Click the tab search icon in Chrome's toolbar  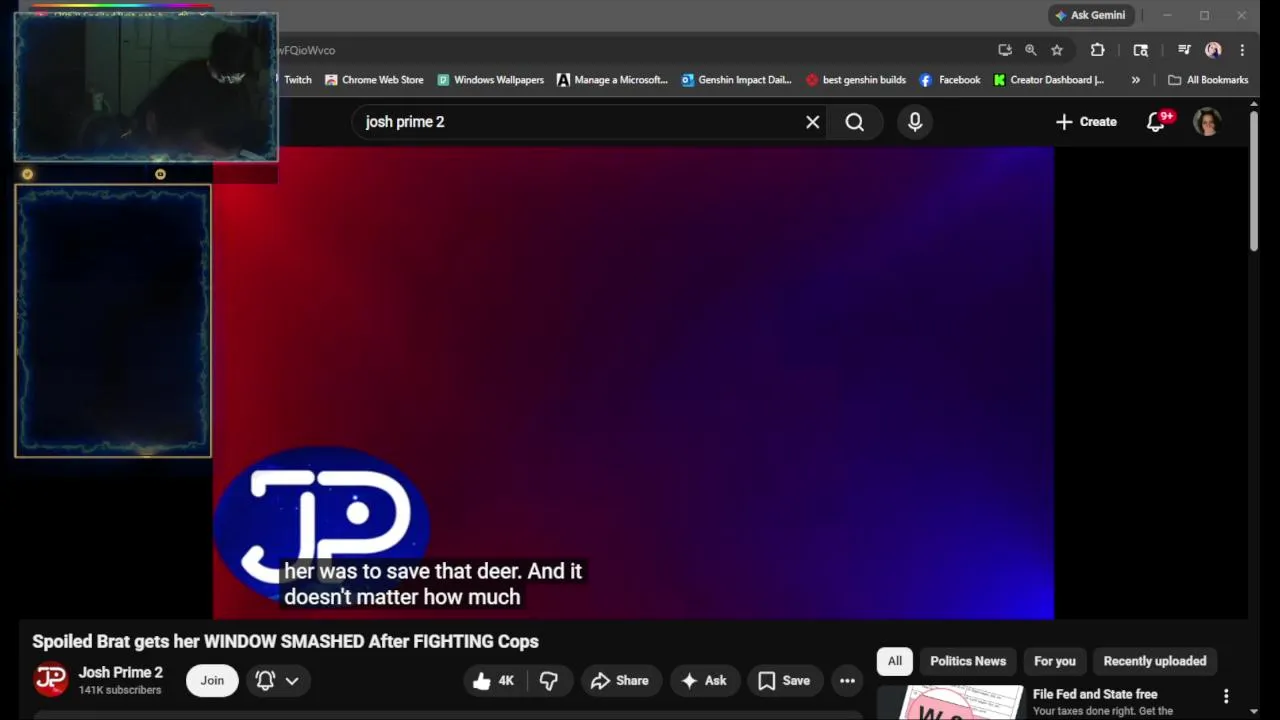(1141, 50)
